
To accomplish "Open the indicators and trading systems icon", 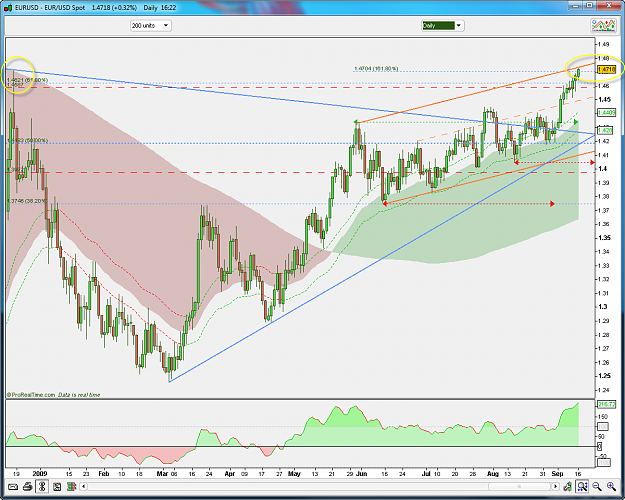I will (x=603, y=26).
